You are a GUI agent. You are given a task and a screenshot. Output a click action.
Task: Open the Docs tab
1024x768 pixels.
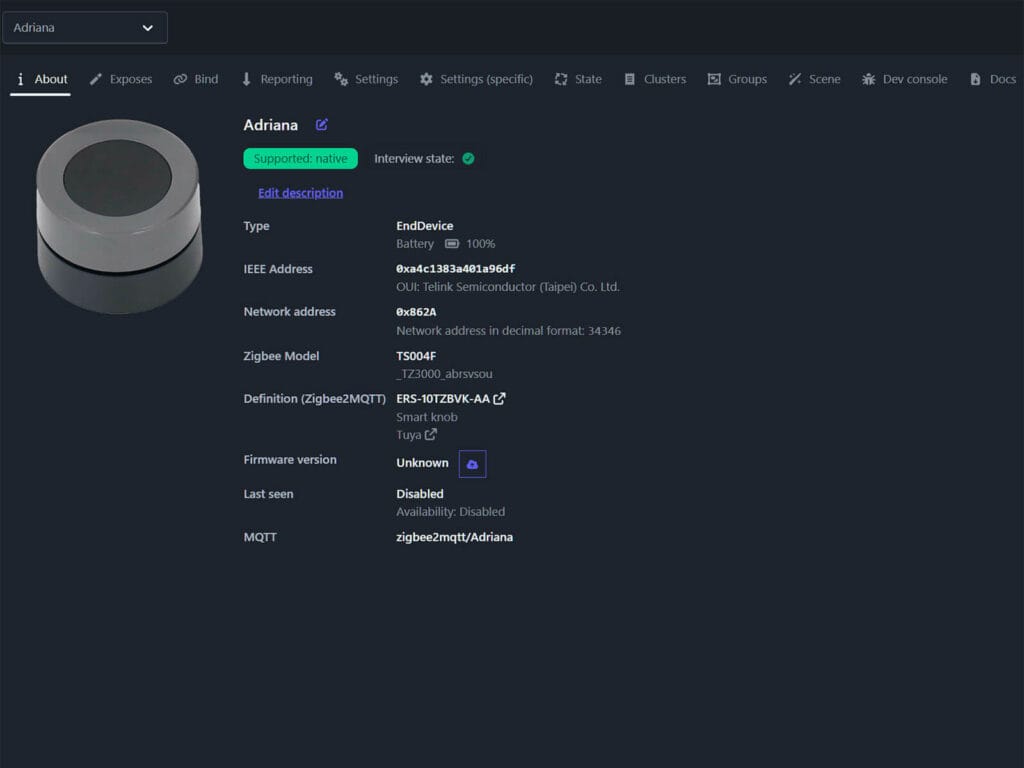point(993,79)
